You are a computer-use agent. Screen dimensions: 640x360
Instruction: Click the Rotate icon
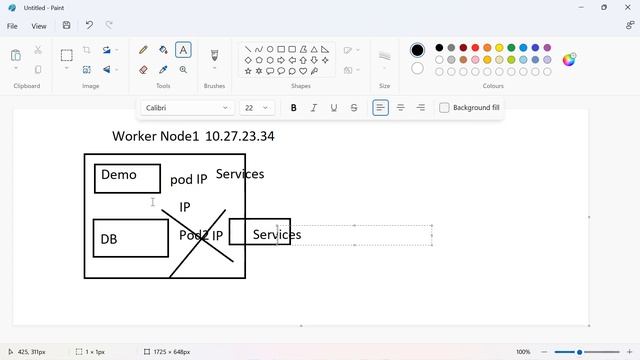(x=107, y=50)
